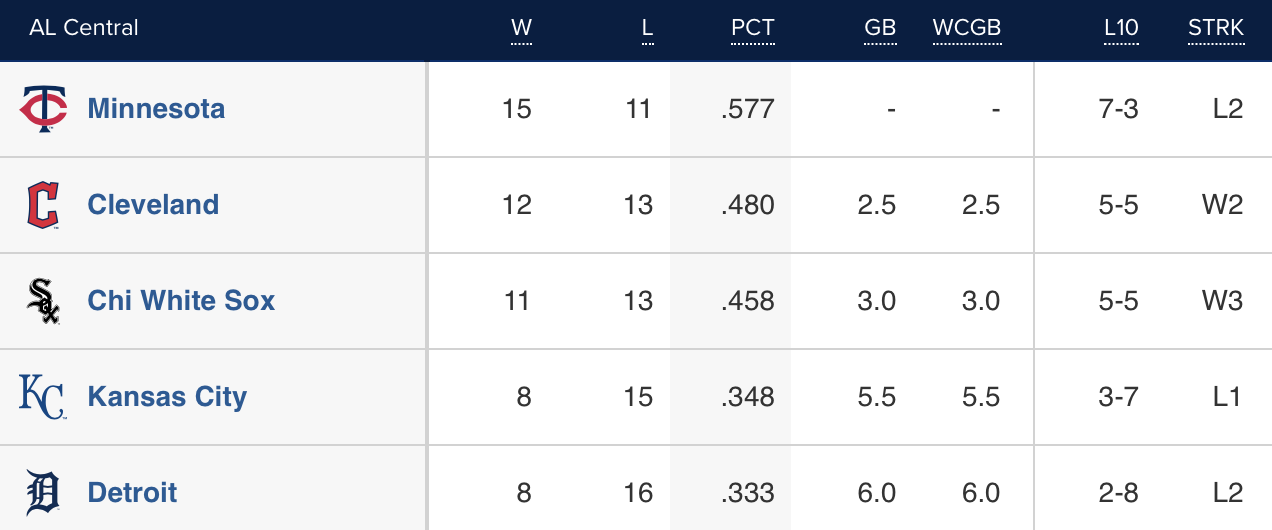Click the Chicago White Sox logo

pyautogui.click(x=43, y=301)
